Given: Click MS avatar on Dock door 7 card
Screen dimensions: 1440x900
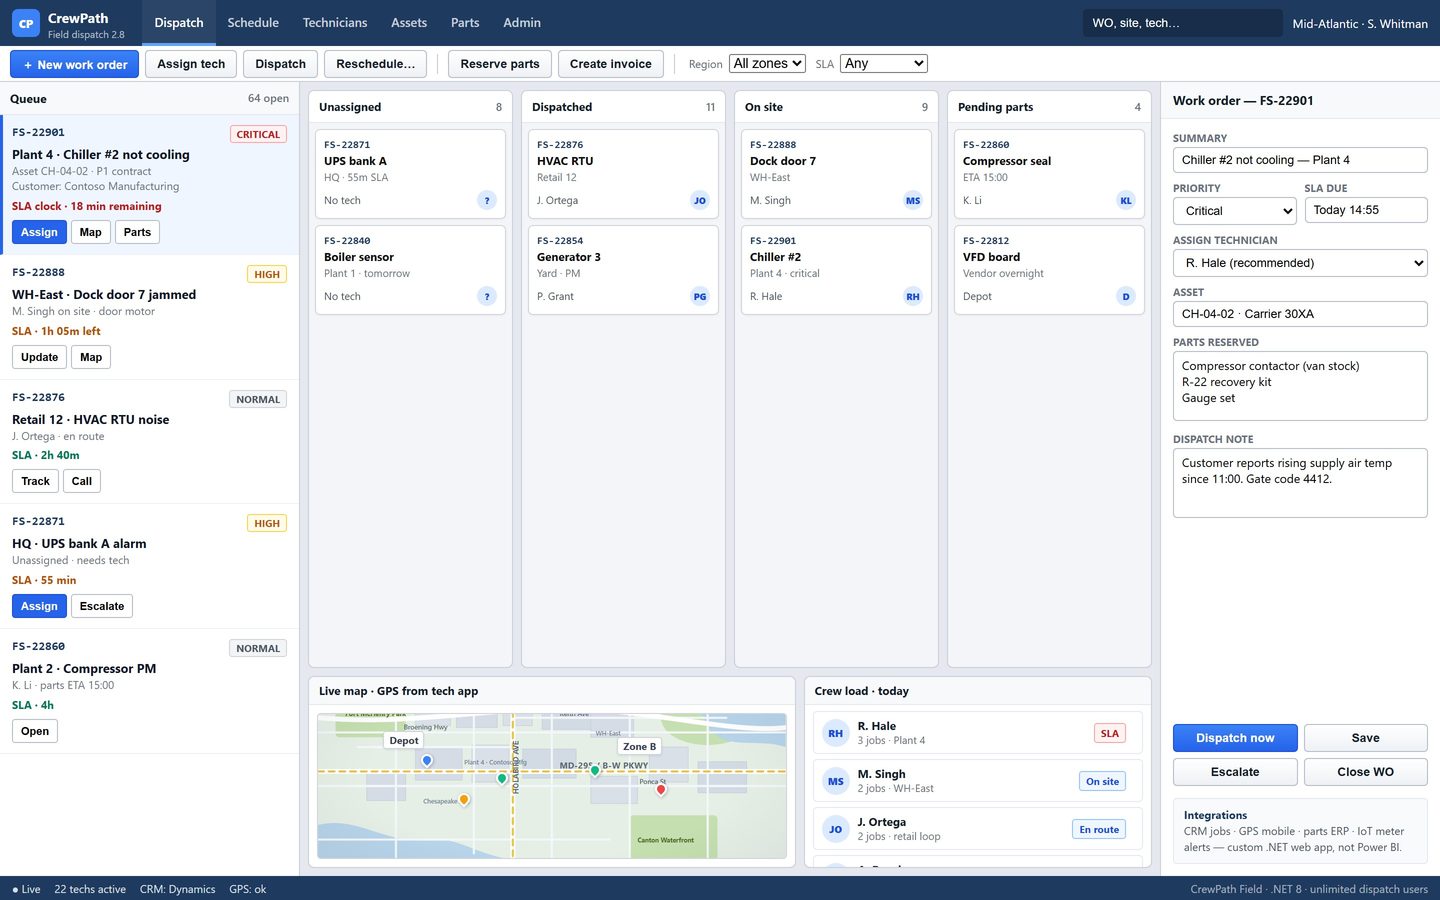Looking at the screenshot, I should (x=913, y=200).
